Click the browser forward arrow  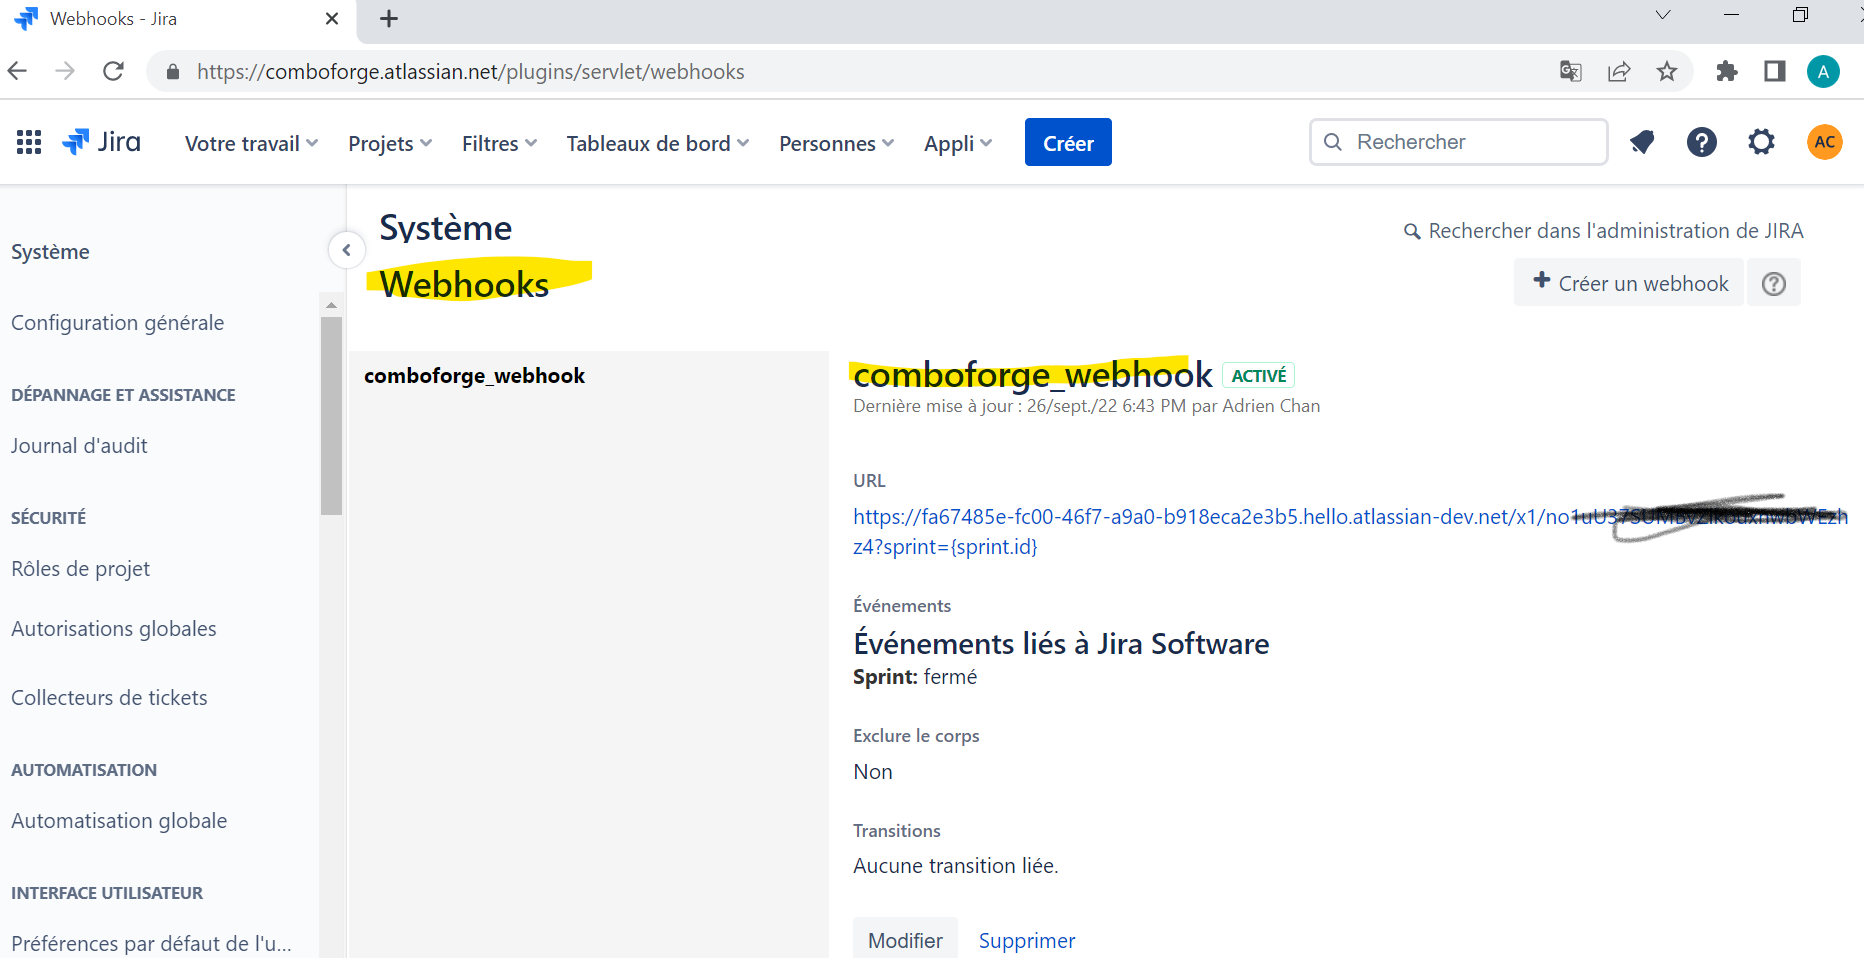point(65,71)
